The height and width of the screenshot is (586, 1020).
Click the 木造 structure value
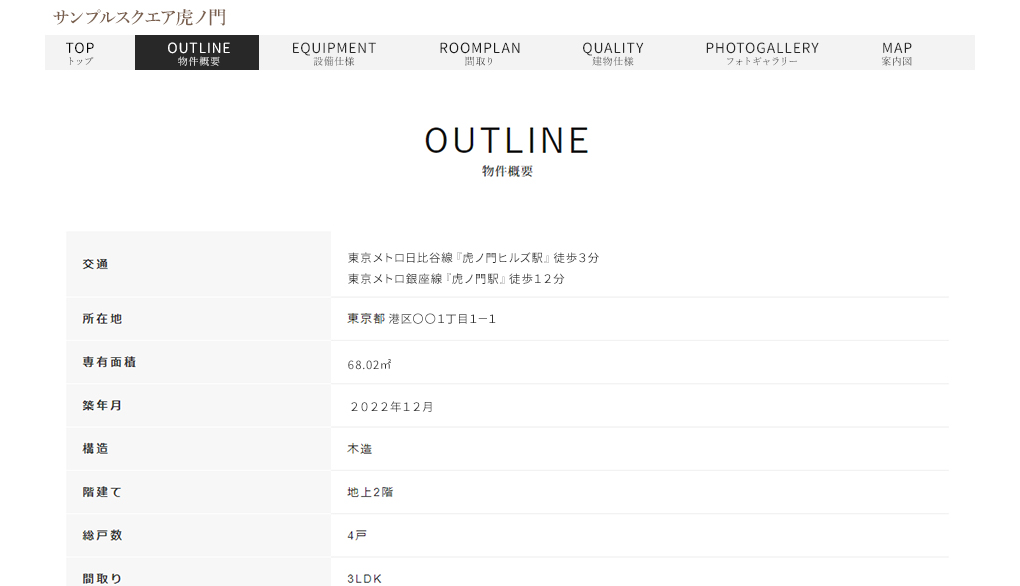coord(360,449)
